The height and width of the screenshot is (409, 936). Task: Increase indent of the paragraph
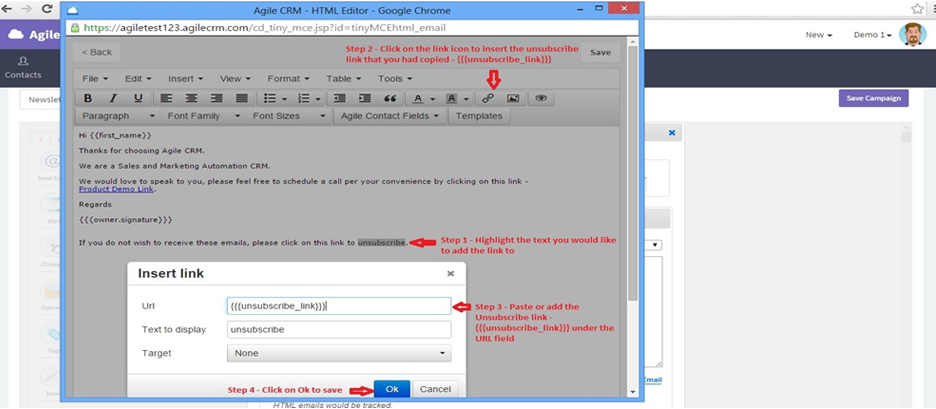tap(365, 99)
